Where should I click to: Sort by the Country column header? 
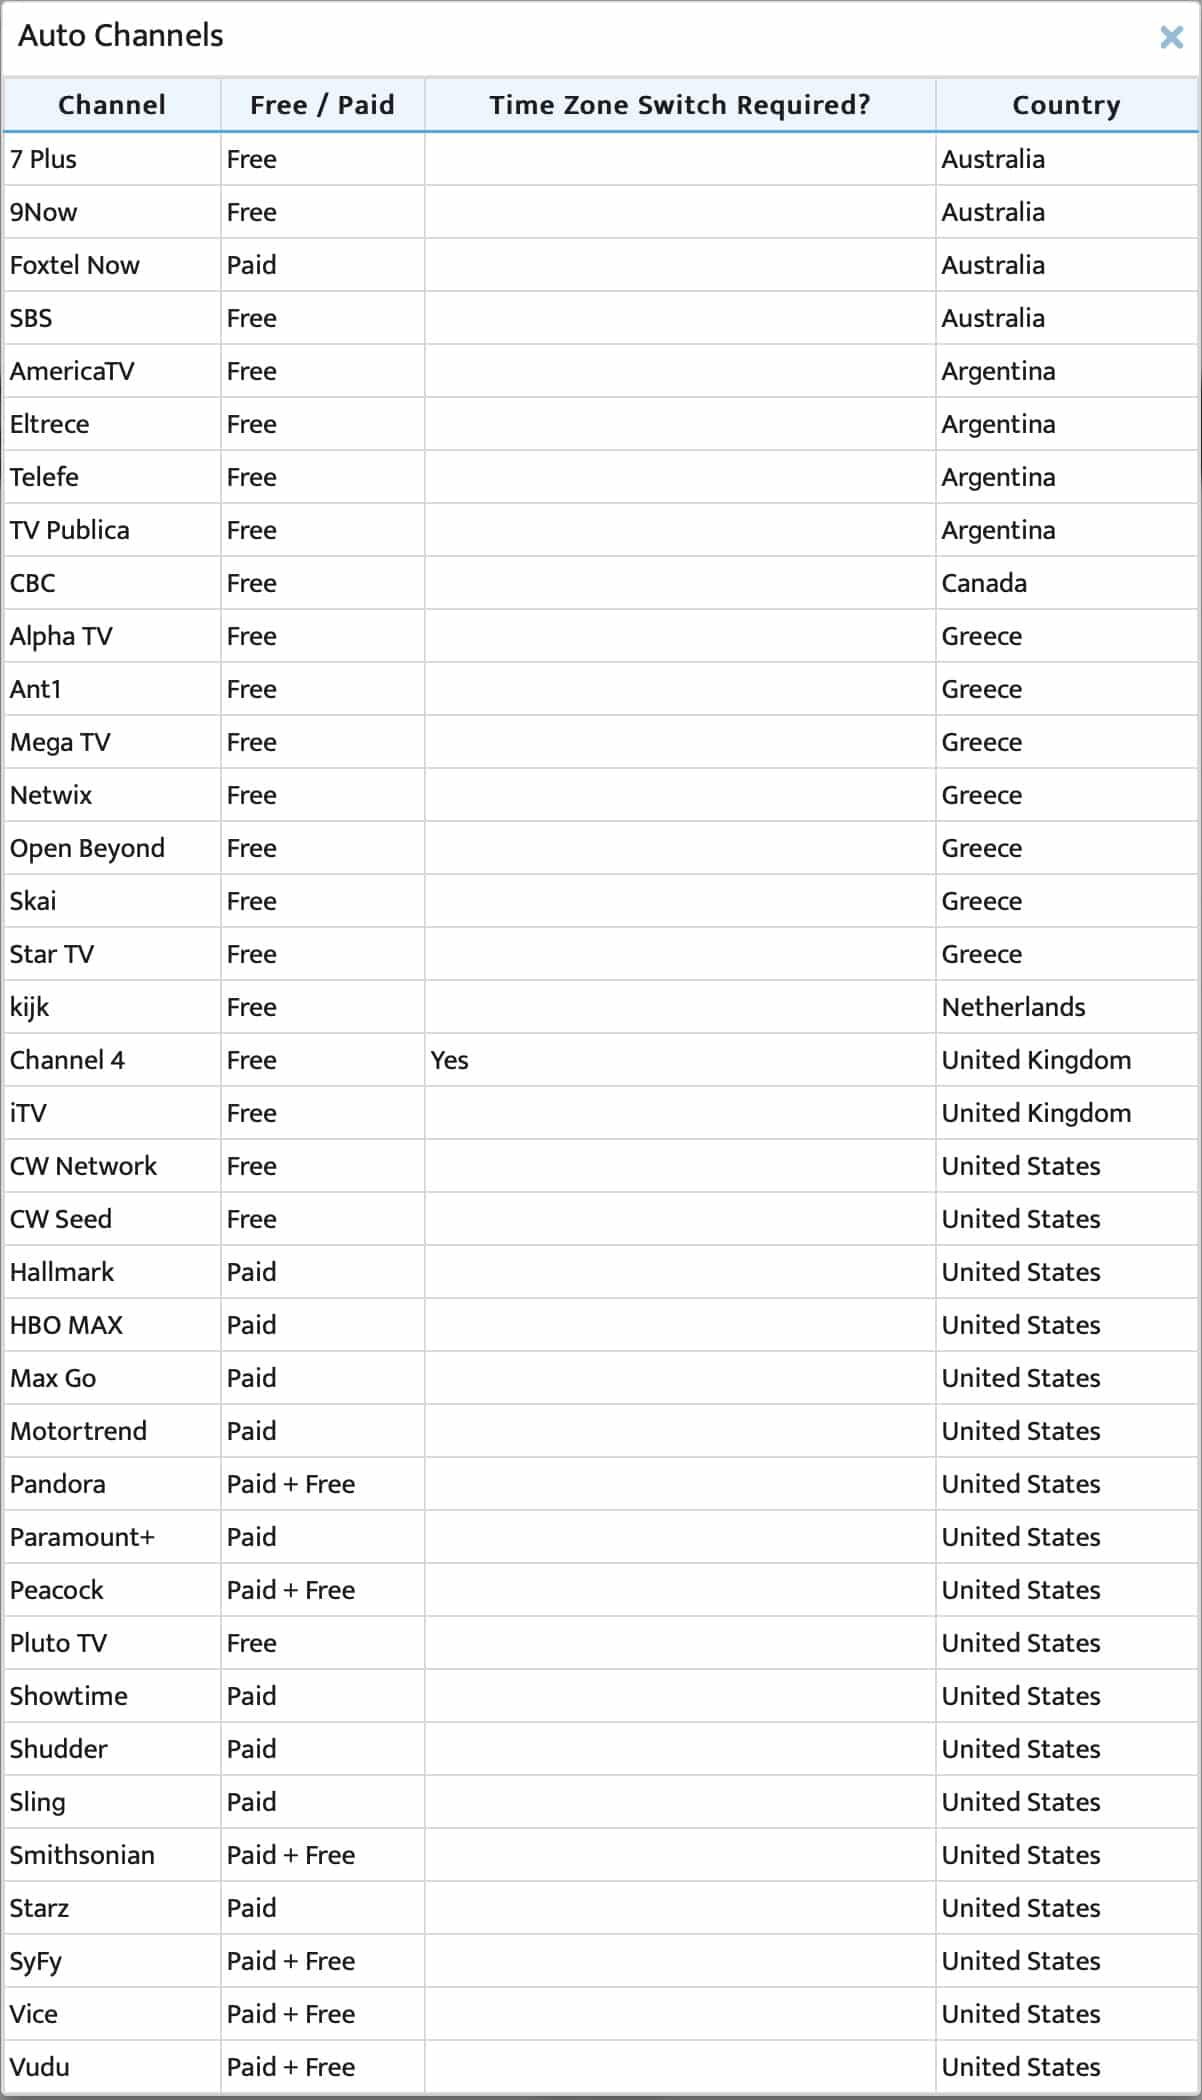point(1066,105)
